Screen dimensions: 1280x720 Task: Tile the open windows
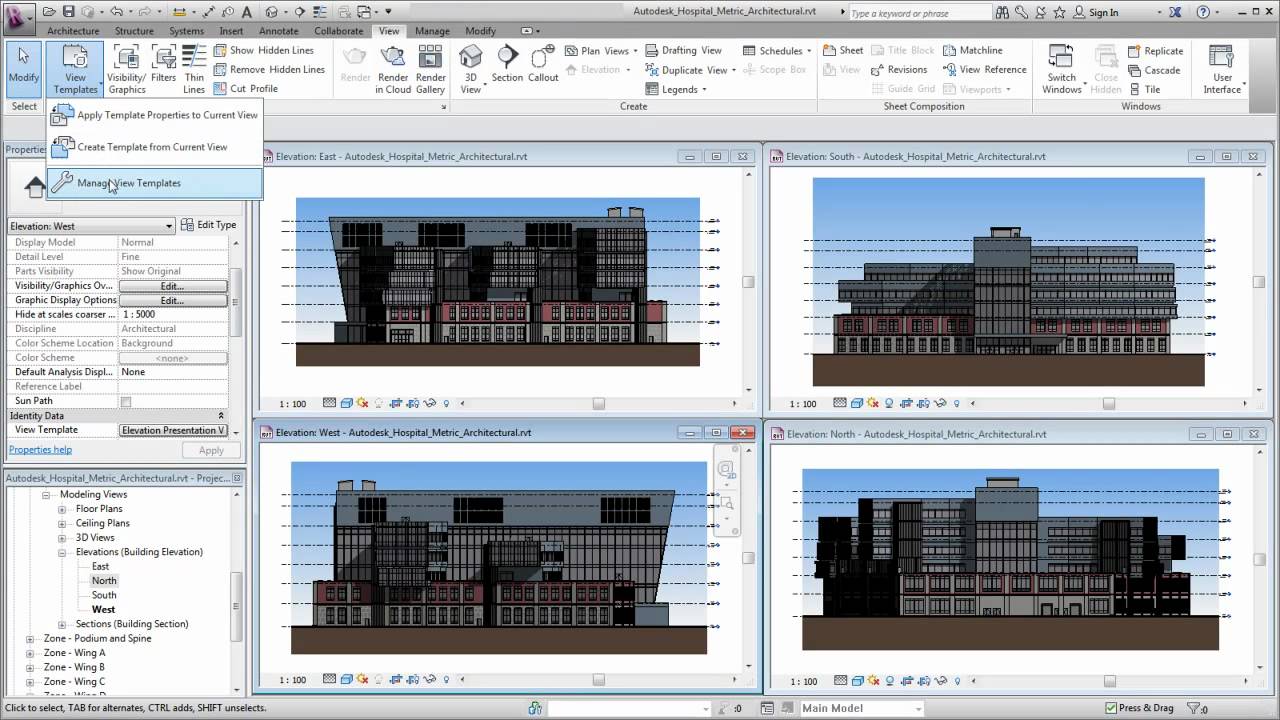point(1143,89)
